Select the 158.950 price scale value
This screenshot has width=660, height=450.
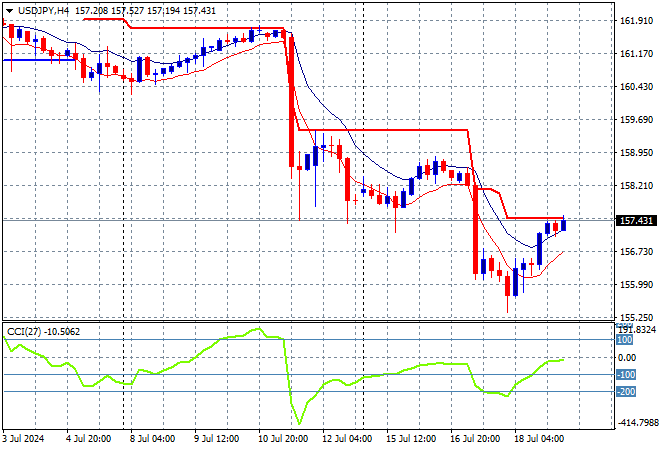(636, 152)
